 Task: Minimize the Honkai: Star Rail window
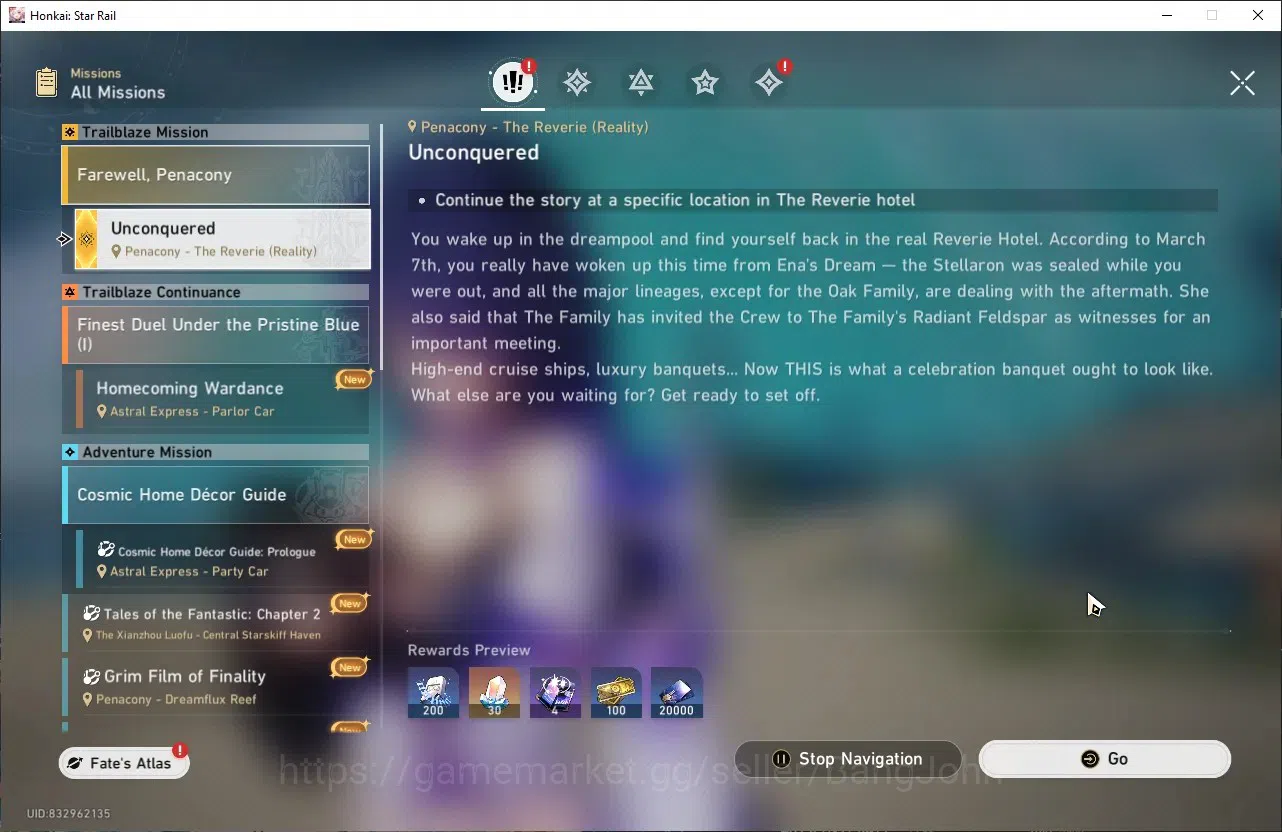click(1166, 15)
